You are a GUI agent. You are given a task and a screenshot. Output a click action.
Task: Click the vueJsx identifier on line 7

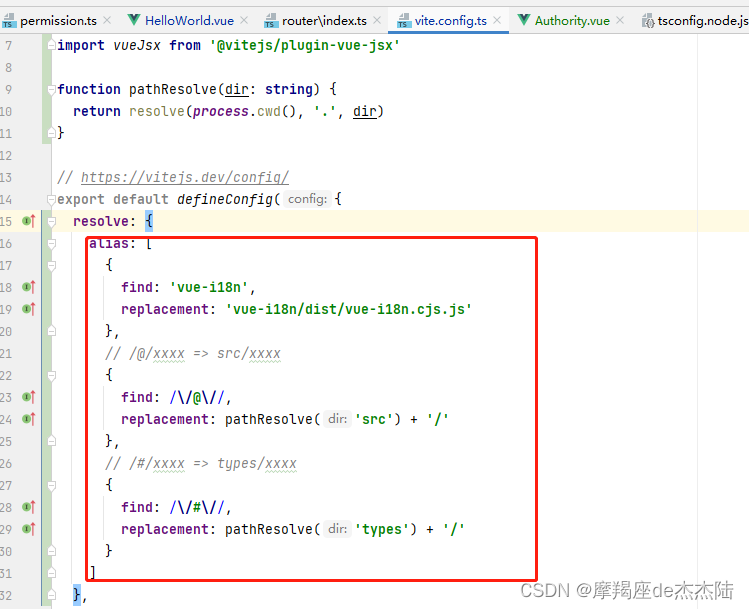[x=137, y=45]
